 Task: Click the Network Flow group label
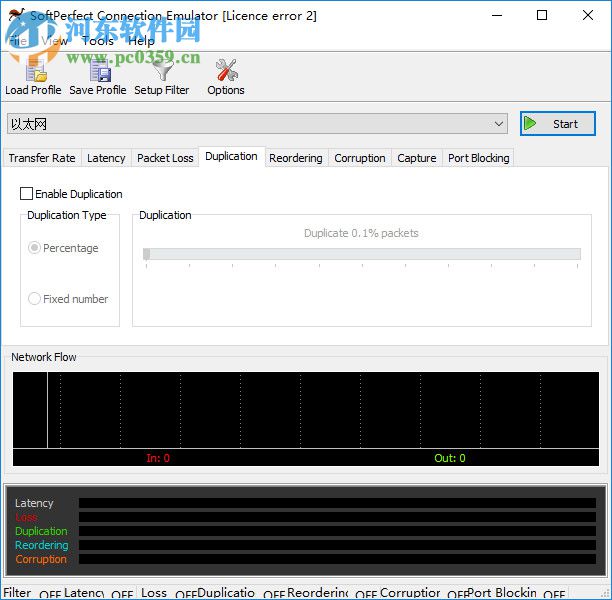tap(44, 357)
